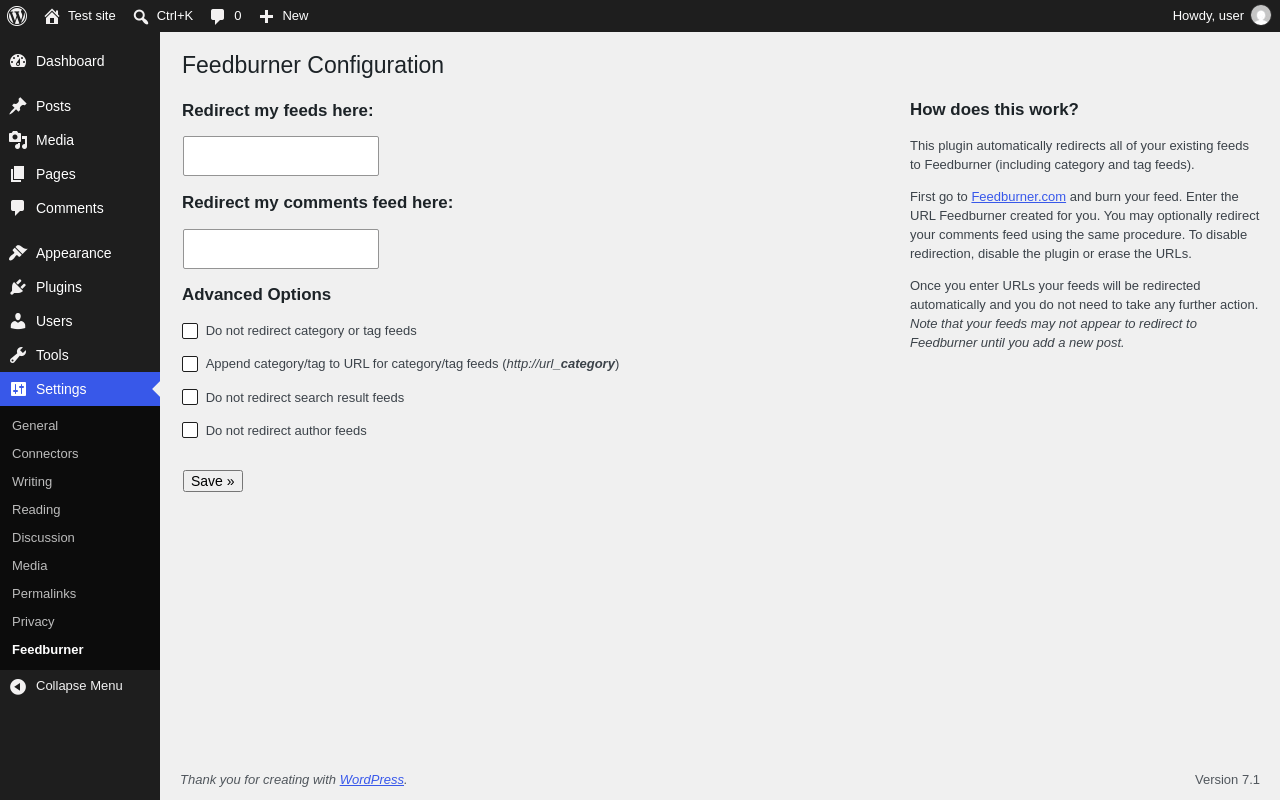Viewport: 1280px width, 800px height.
Task: Click the Save » button
Action: click(213, 481)
